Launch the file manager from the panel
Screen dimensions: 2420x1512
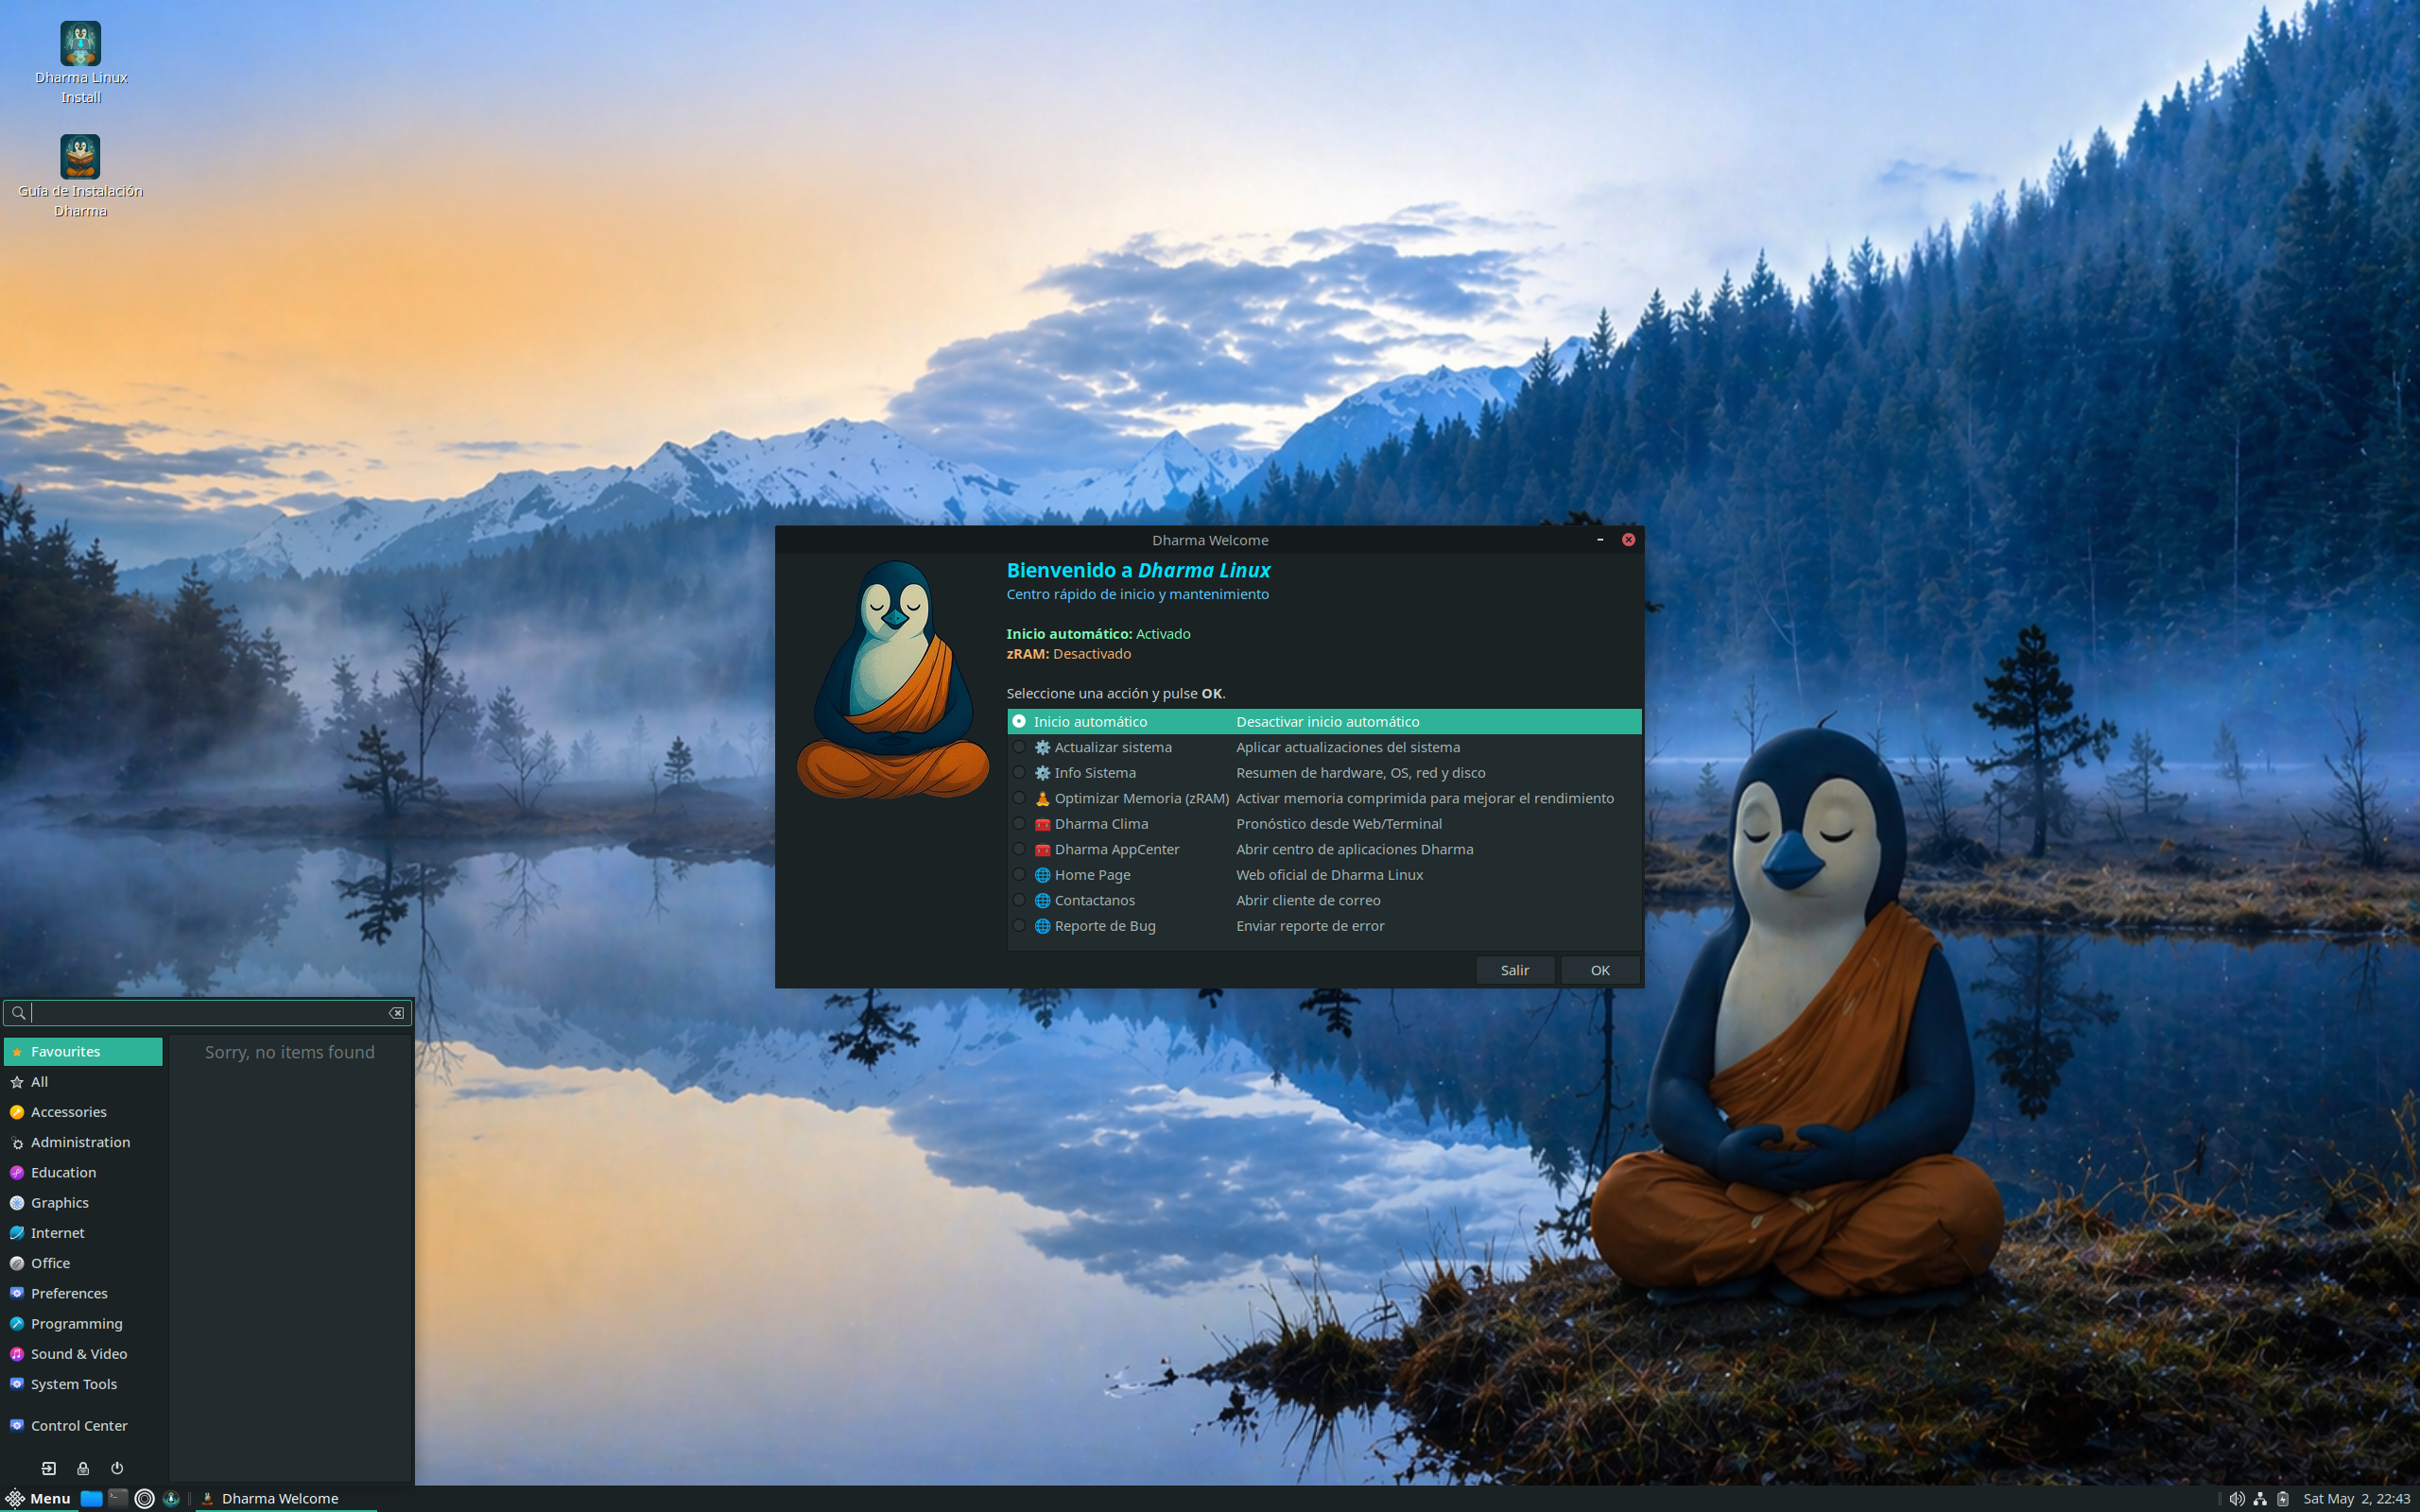[x=91, y=1498]
